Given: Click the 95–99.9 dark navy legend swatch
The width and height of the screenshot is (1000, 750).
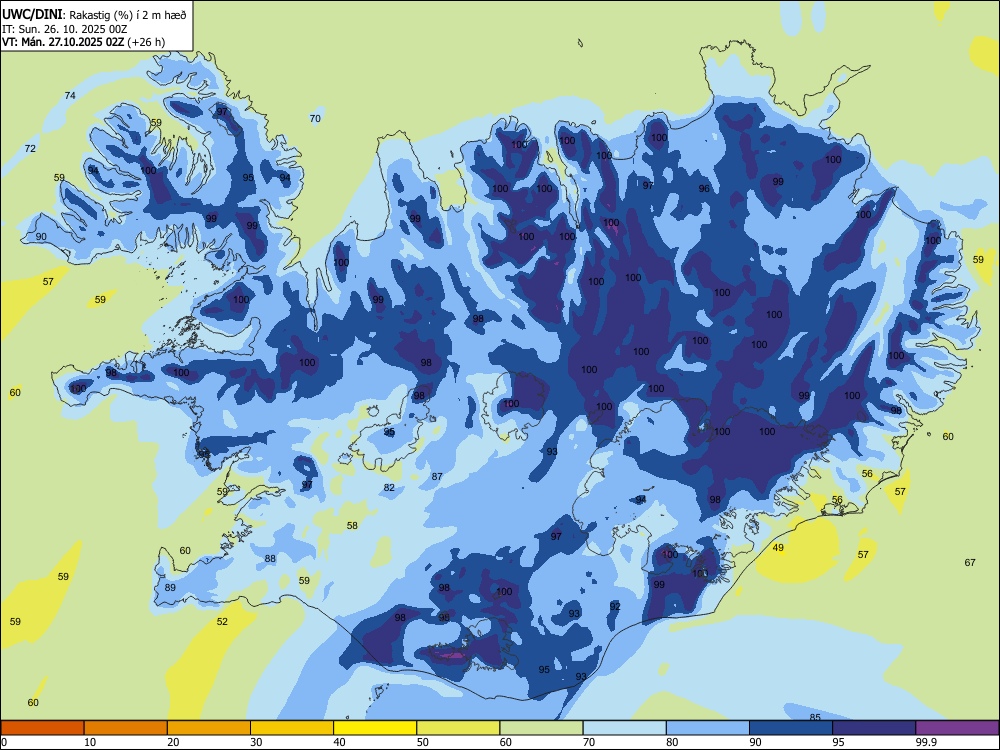Looking at the screenshot, I should pos(874,728).
